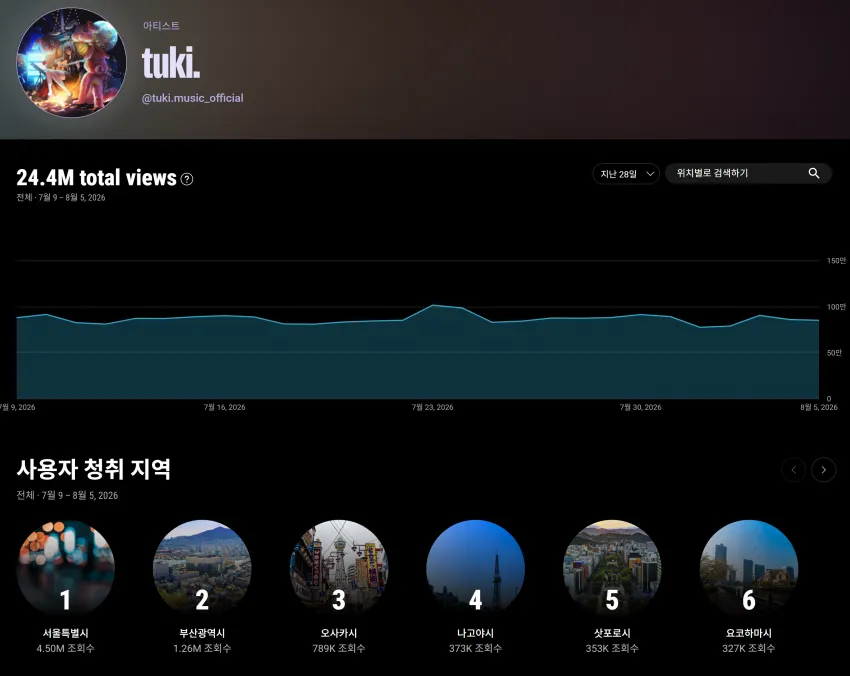The width and height of the screenshot is (850, 676).
Task: Open the @tuki.music_official channel handle
Action: pos(192,98)
